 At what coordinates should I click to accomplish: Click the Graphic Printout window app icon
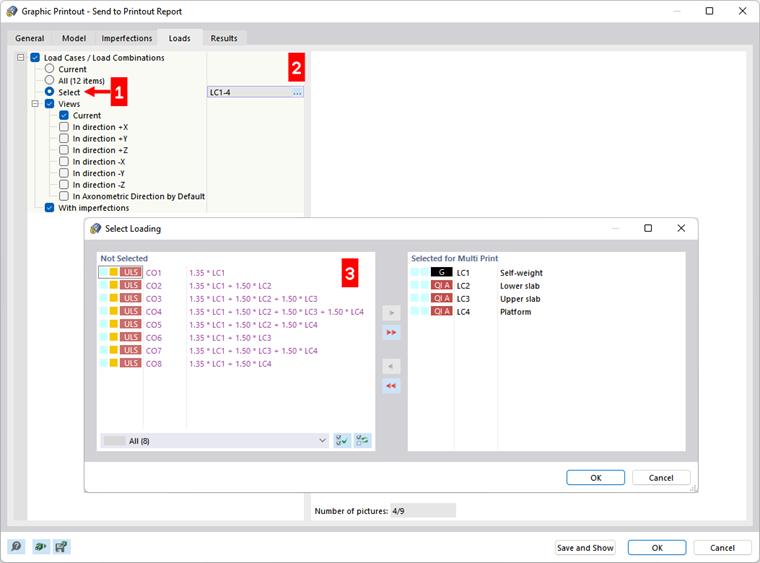coord(12,11)
